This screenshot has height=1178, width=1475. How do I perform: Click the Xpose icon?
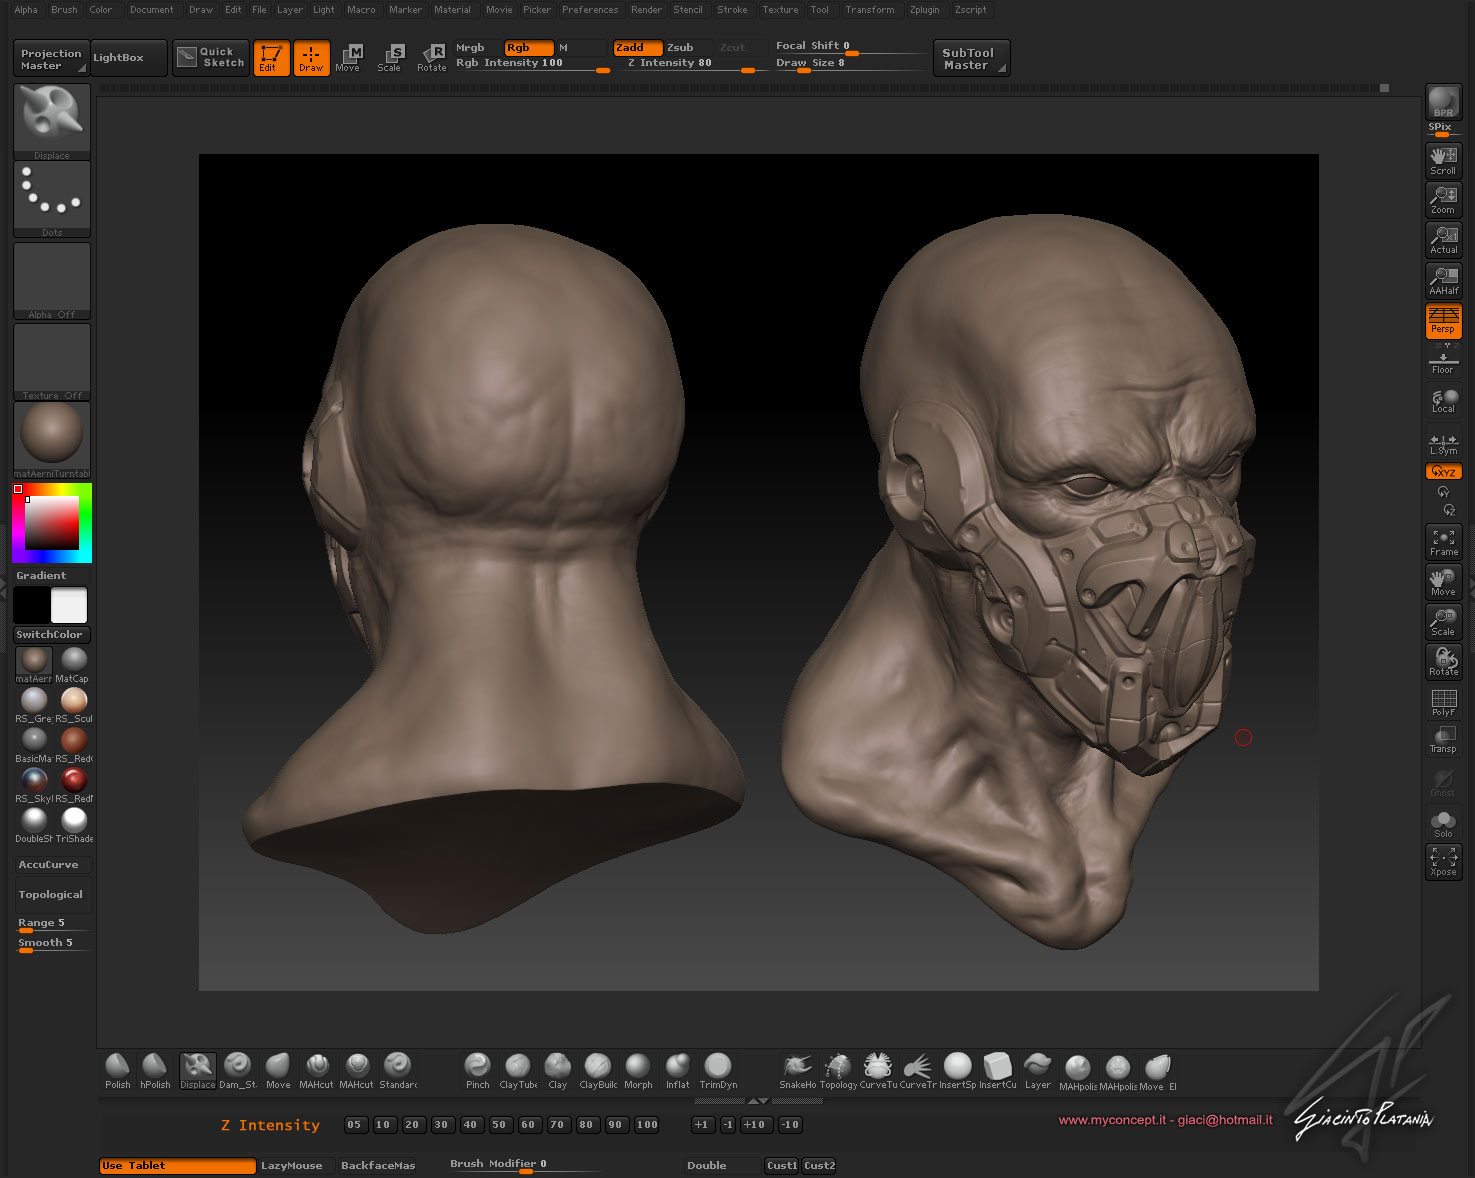(1443, 862)
